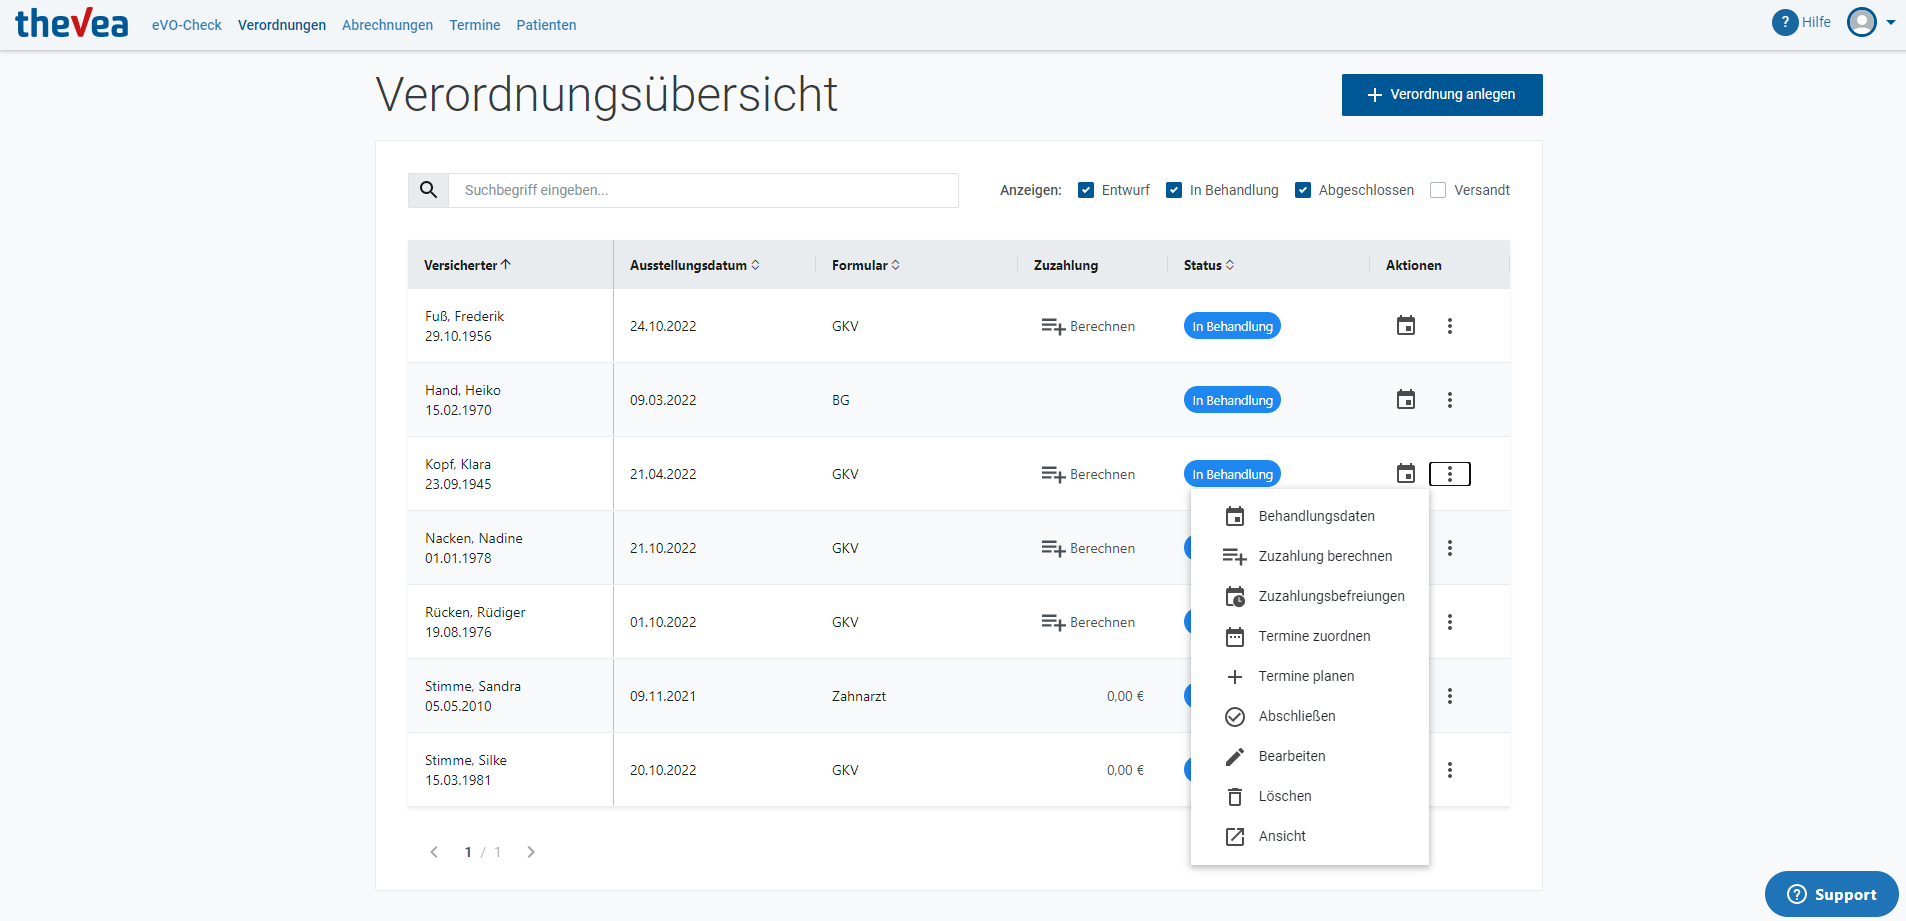Screen dimensions: 1906x921
Task: Select Löschen menu entry
Action: click(x=1310, y=796)
